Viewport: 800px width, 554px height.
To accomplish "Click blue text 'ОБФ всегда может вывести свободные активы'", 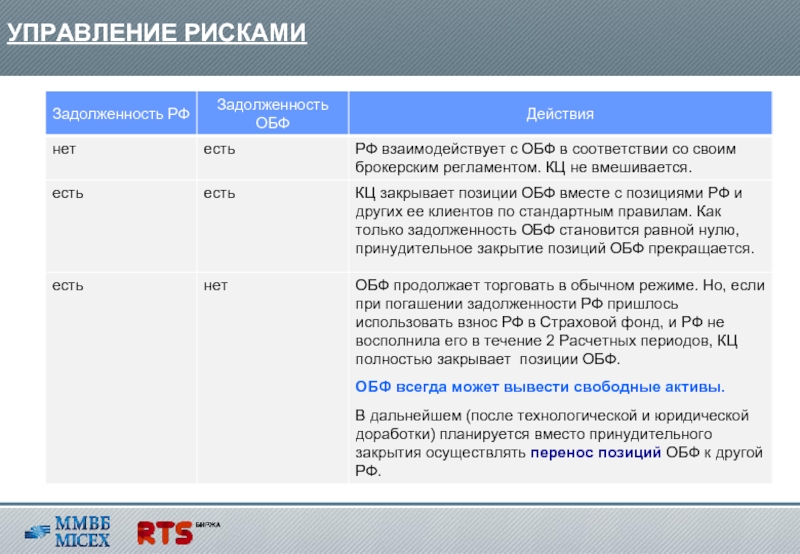I will click(x=540, y=387).
